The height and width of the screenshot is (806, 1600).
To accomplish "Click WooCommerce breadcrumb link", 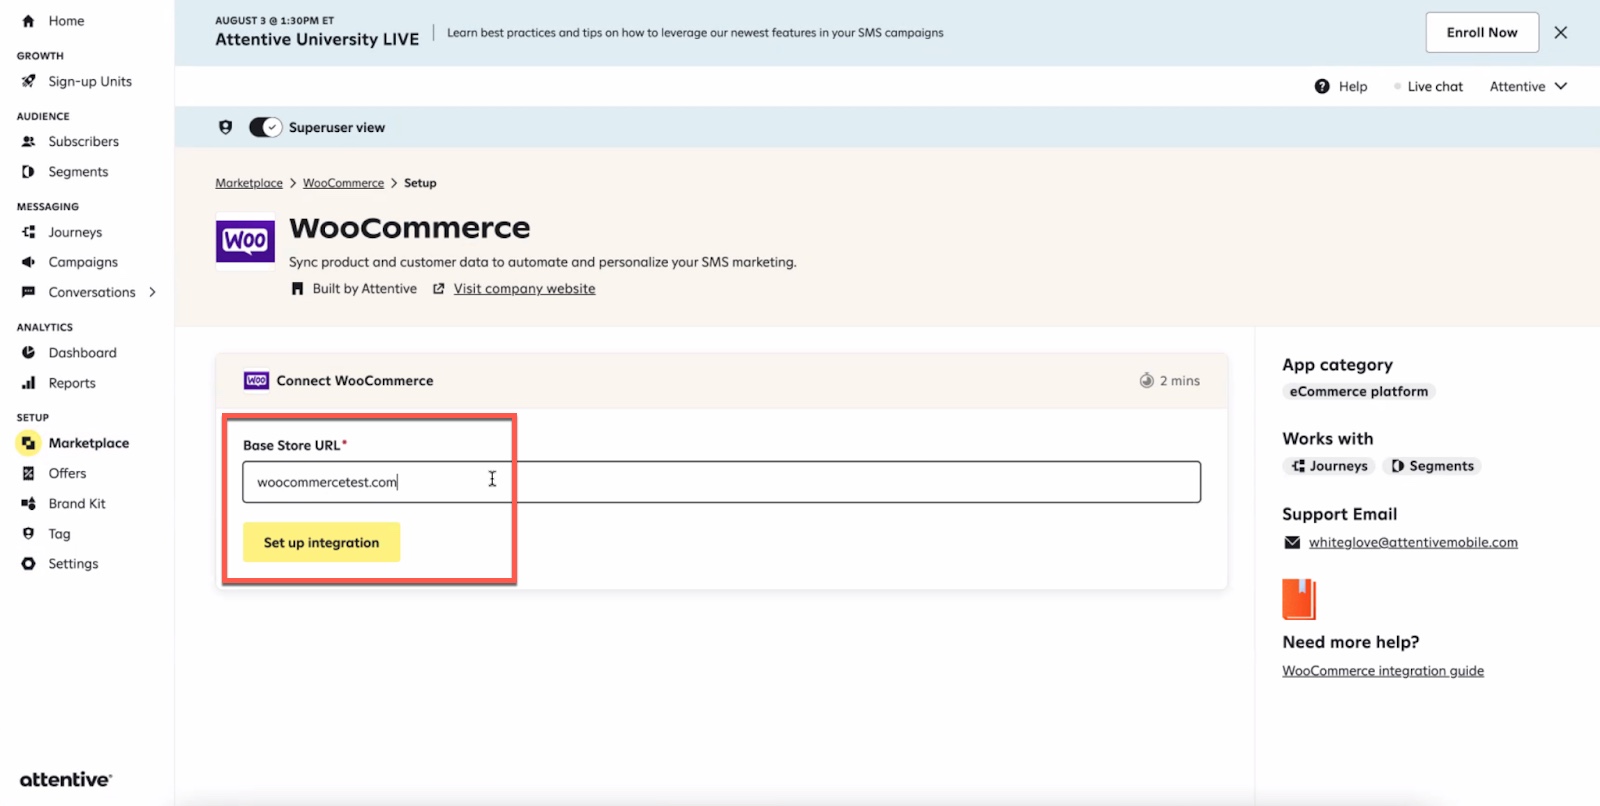I will (343, 183).
